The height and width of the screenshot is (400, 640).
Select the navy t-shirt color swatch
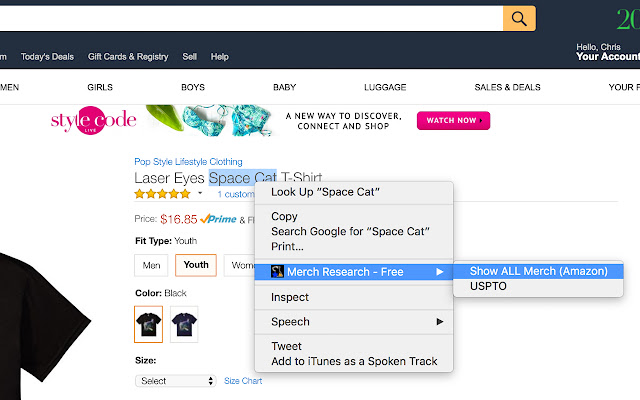tap(184, 321)
